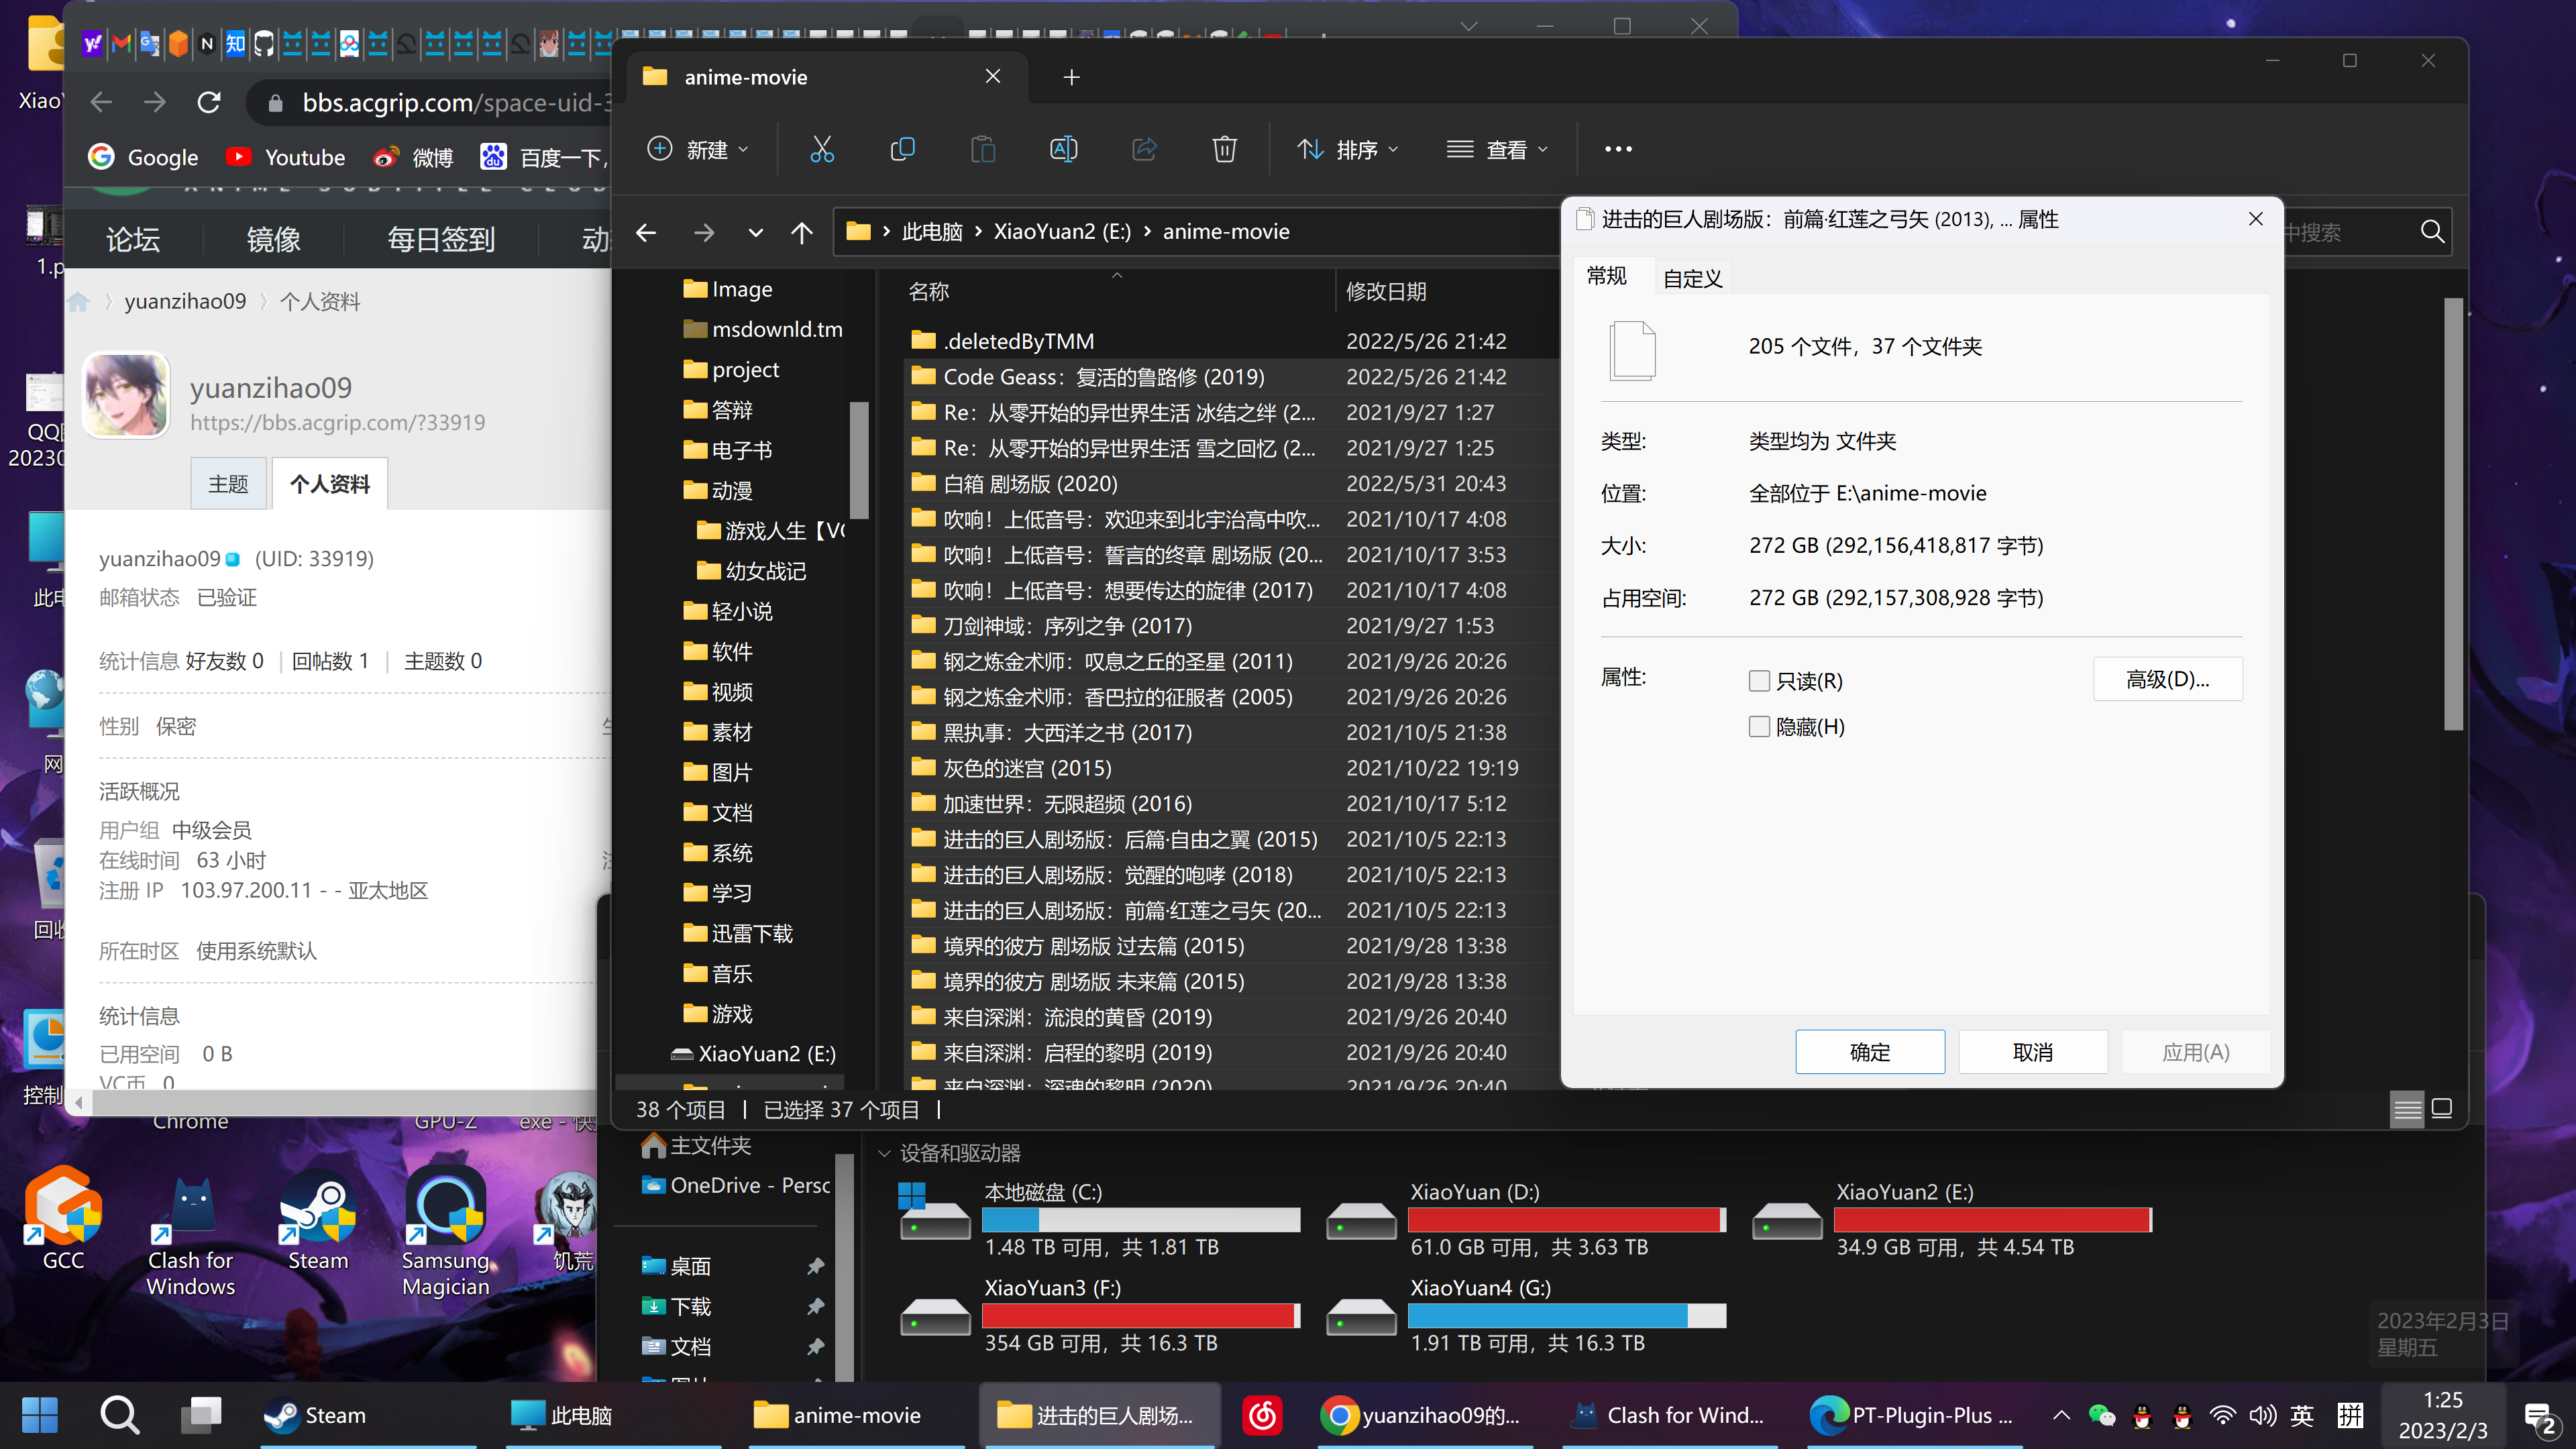The height and width of the screenshot is (1449, 2576).
Task: Click the Paste clipboard icon in Explorer toolbar
Action: 983,149
